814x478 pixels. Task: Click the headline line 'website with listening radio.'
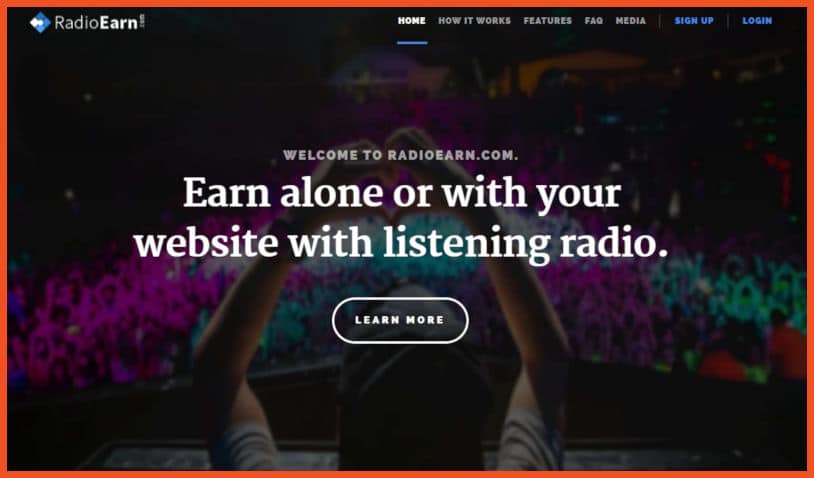pos(401,243)
